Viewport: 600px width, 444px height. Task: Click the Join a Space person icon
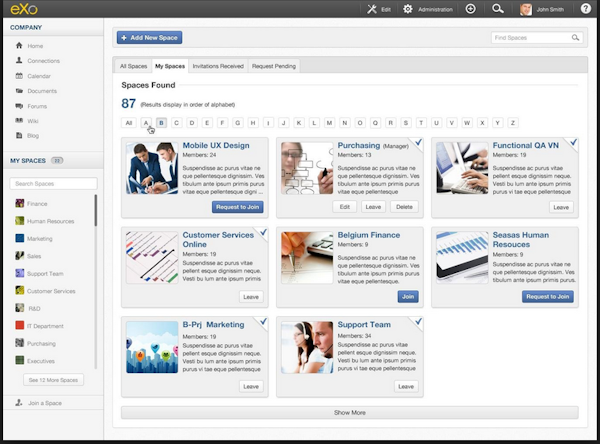click(x=19, y=403)
